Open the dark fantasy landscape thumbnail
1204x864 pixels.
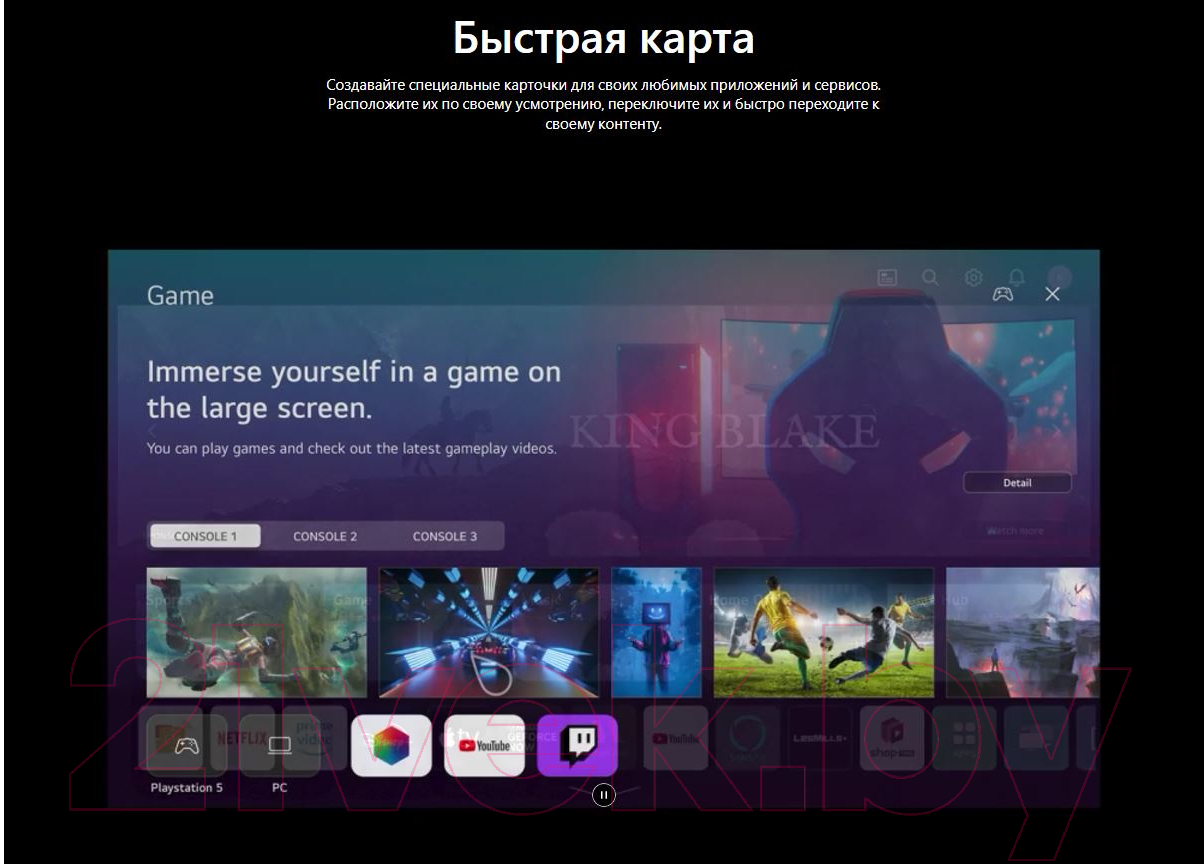click(1023, 632)
